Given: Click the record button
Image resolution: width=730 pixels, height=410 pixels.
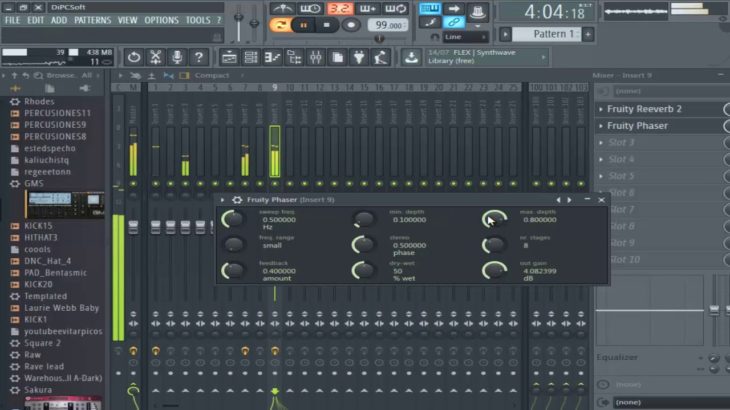Looking at the screenshot, I should coord(351,25).
